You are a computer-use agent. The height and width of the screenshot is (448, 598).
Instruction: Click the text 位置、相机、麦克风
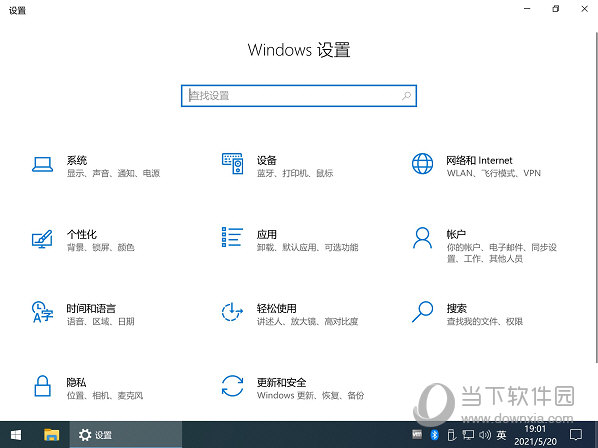105,395
